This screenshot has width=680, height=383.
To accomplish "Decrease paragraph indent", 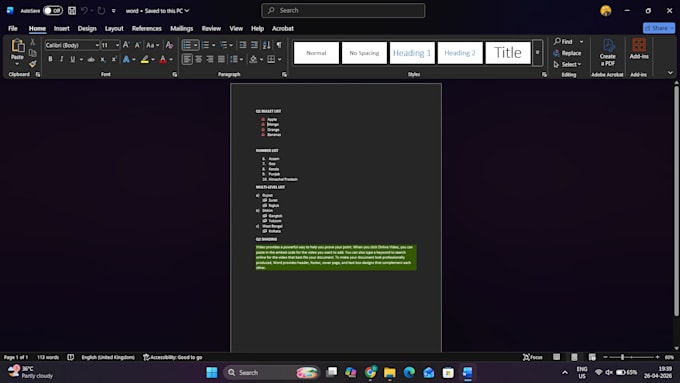I will point(243,45).
